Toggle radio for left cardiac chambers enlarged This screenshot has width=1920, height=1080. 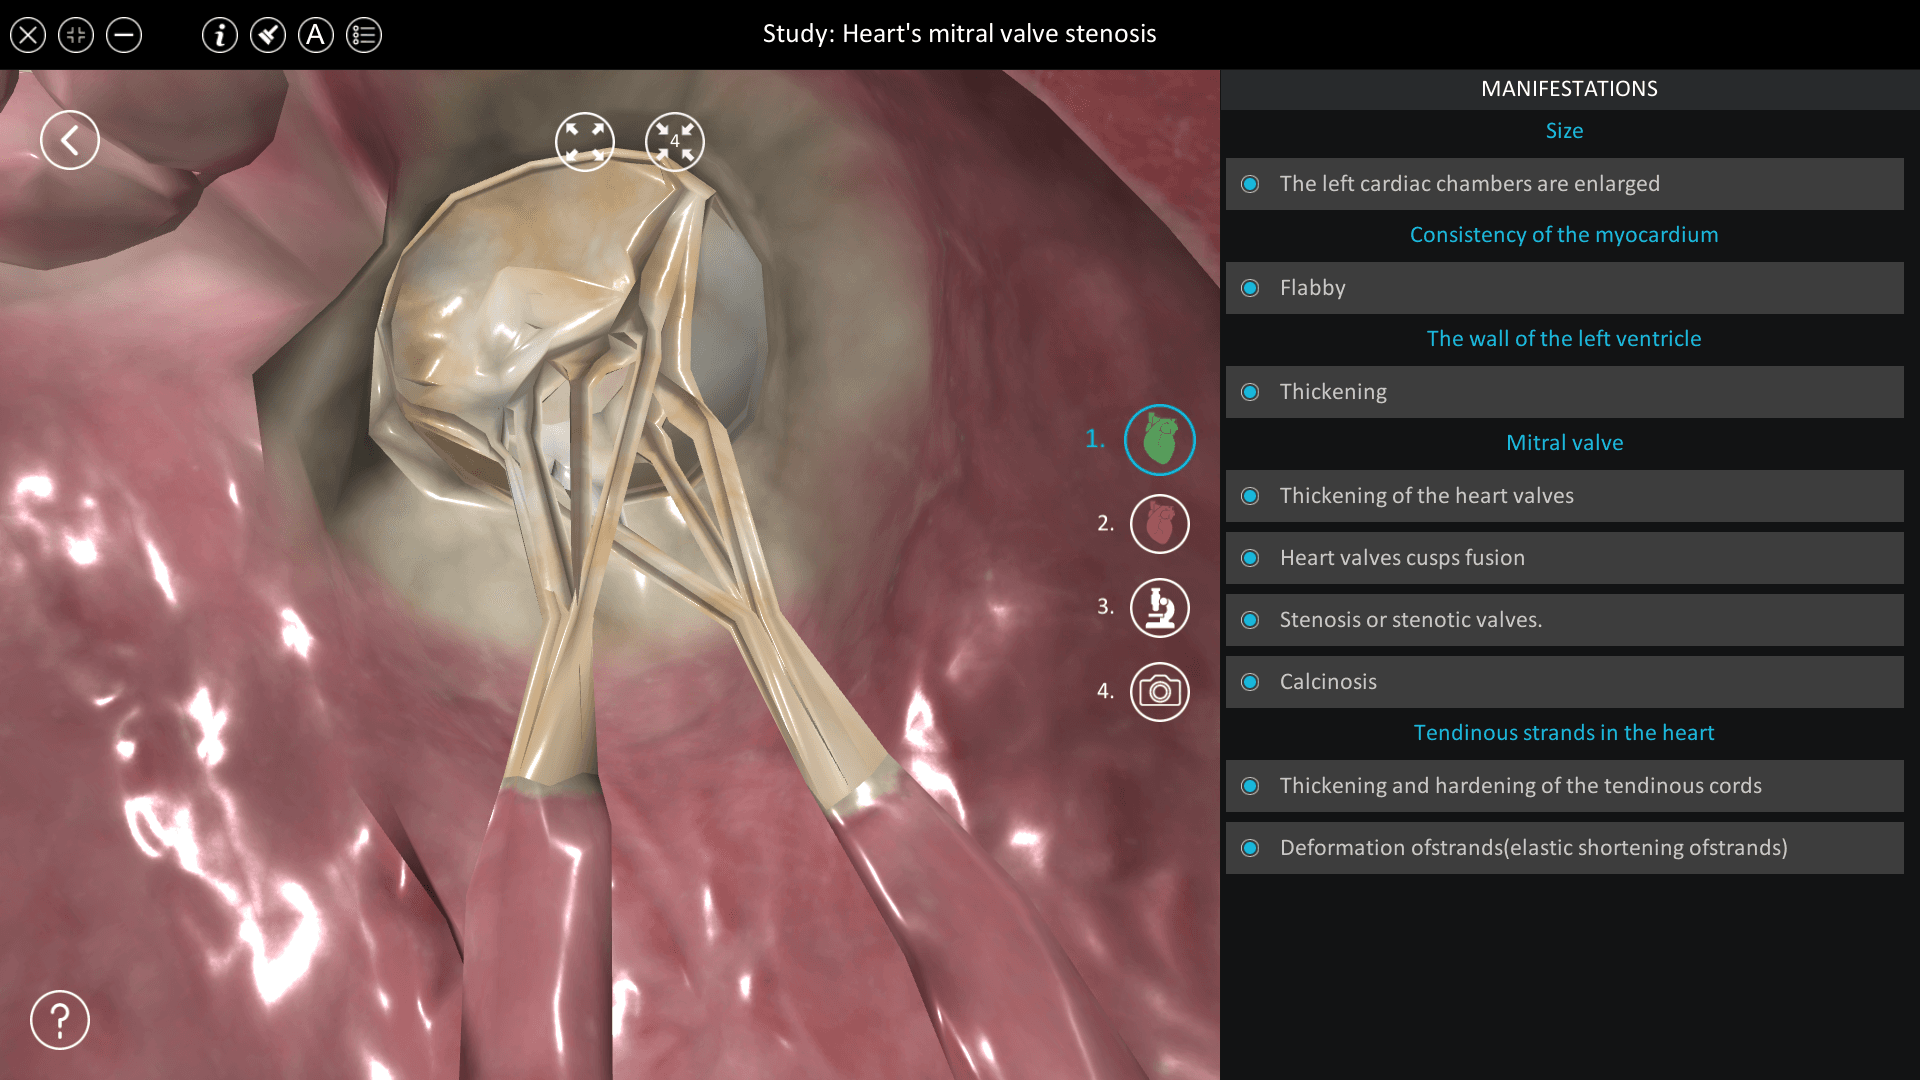pyautogui.click(x=1250, y=184)
